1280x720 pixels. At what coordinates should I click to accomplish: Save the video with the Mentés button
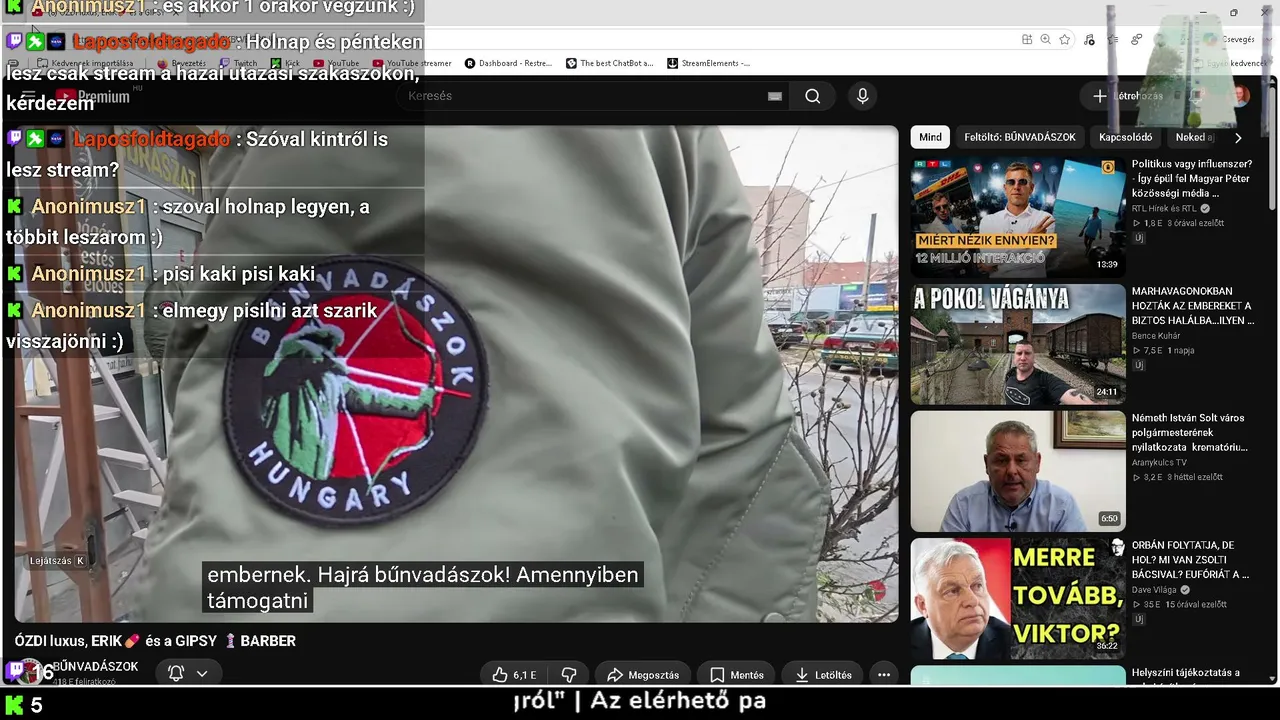tap(736, 675)
